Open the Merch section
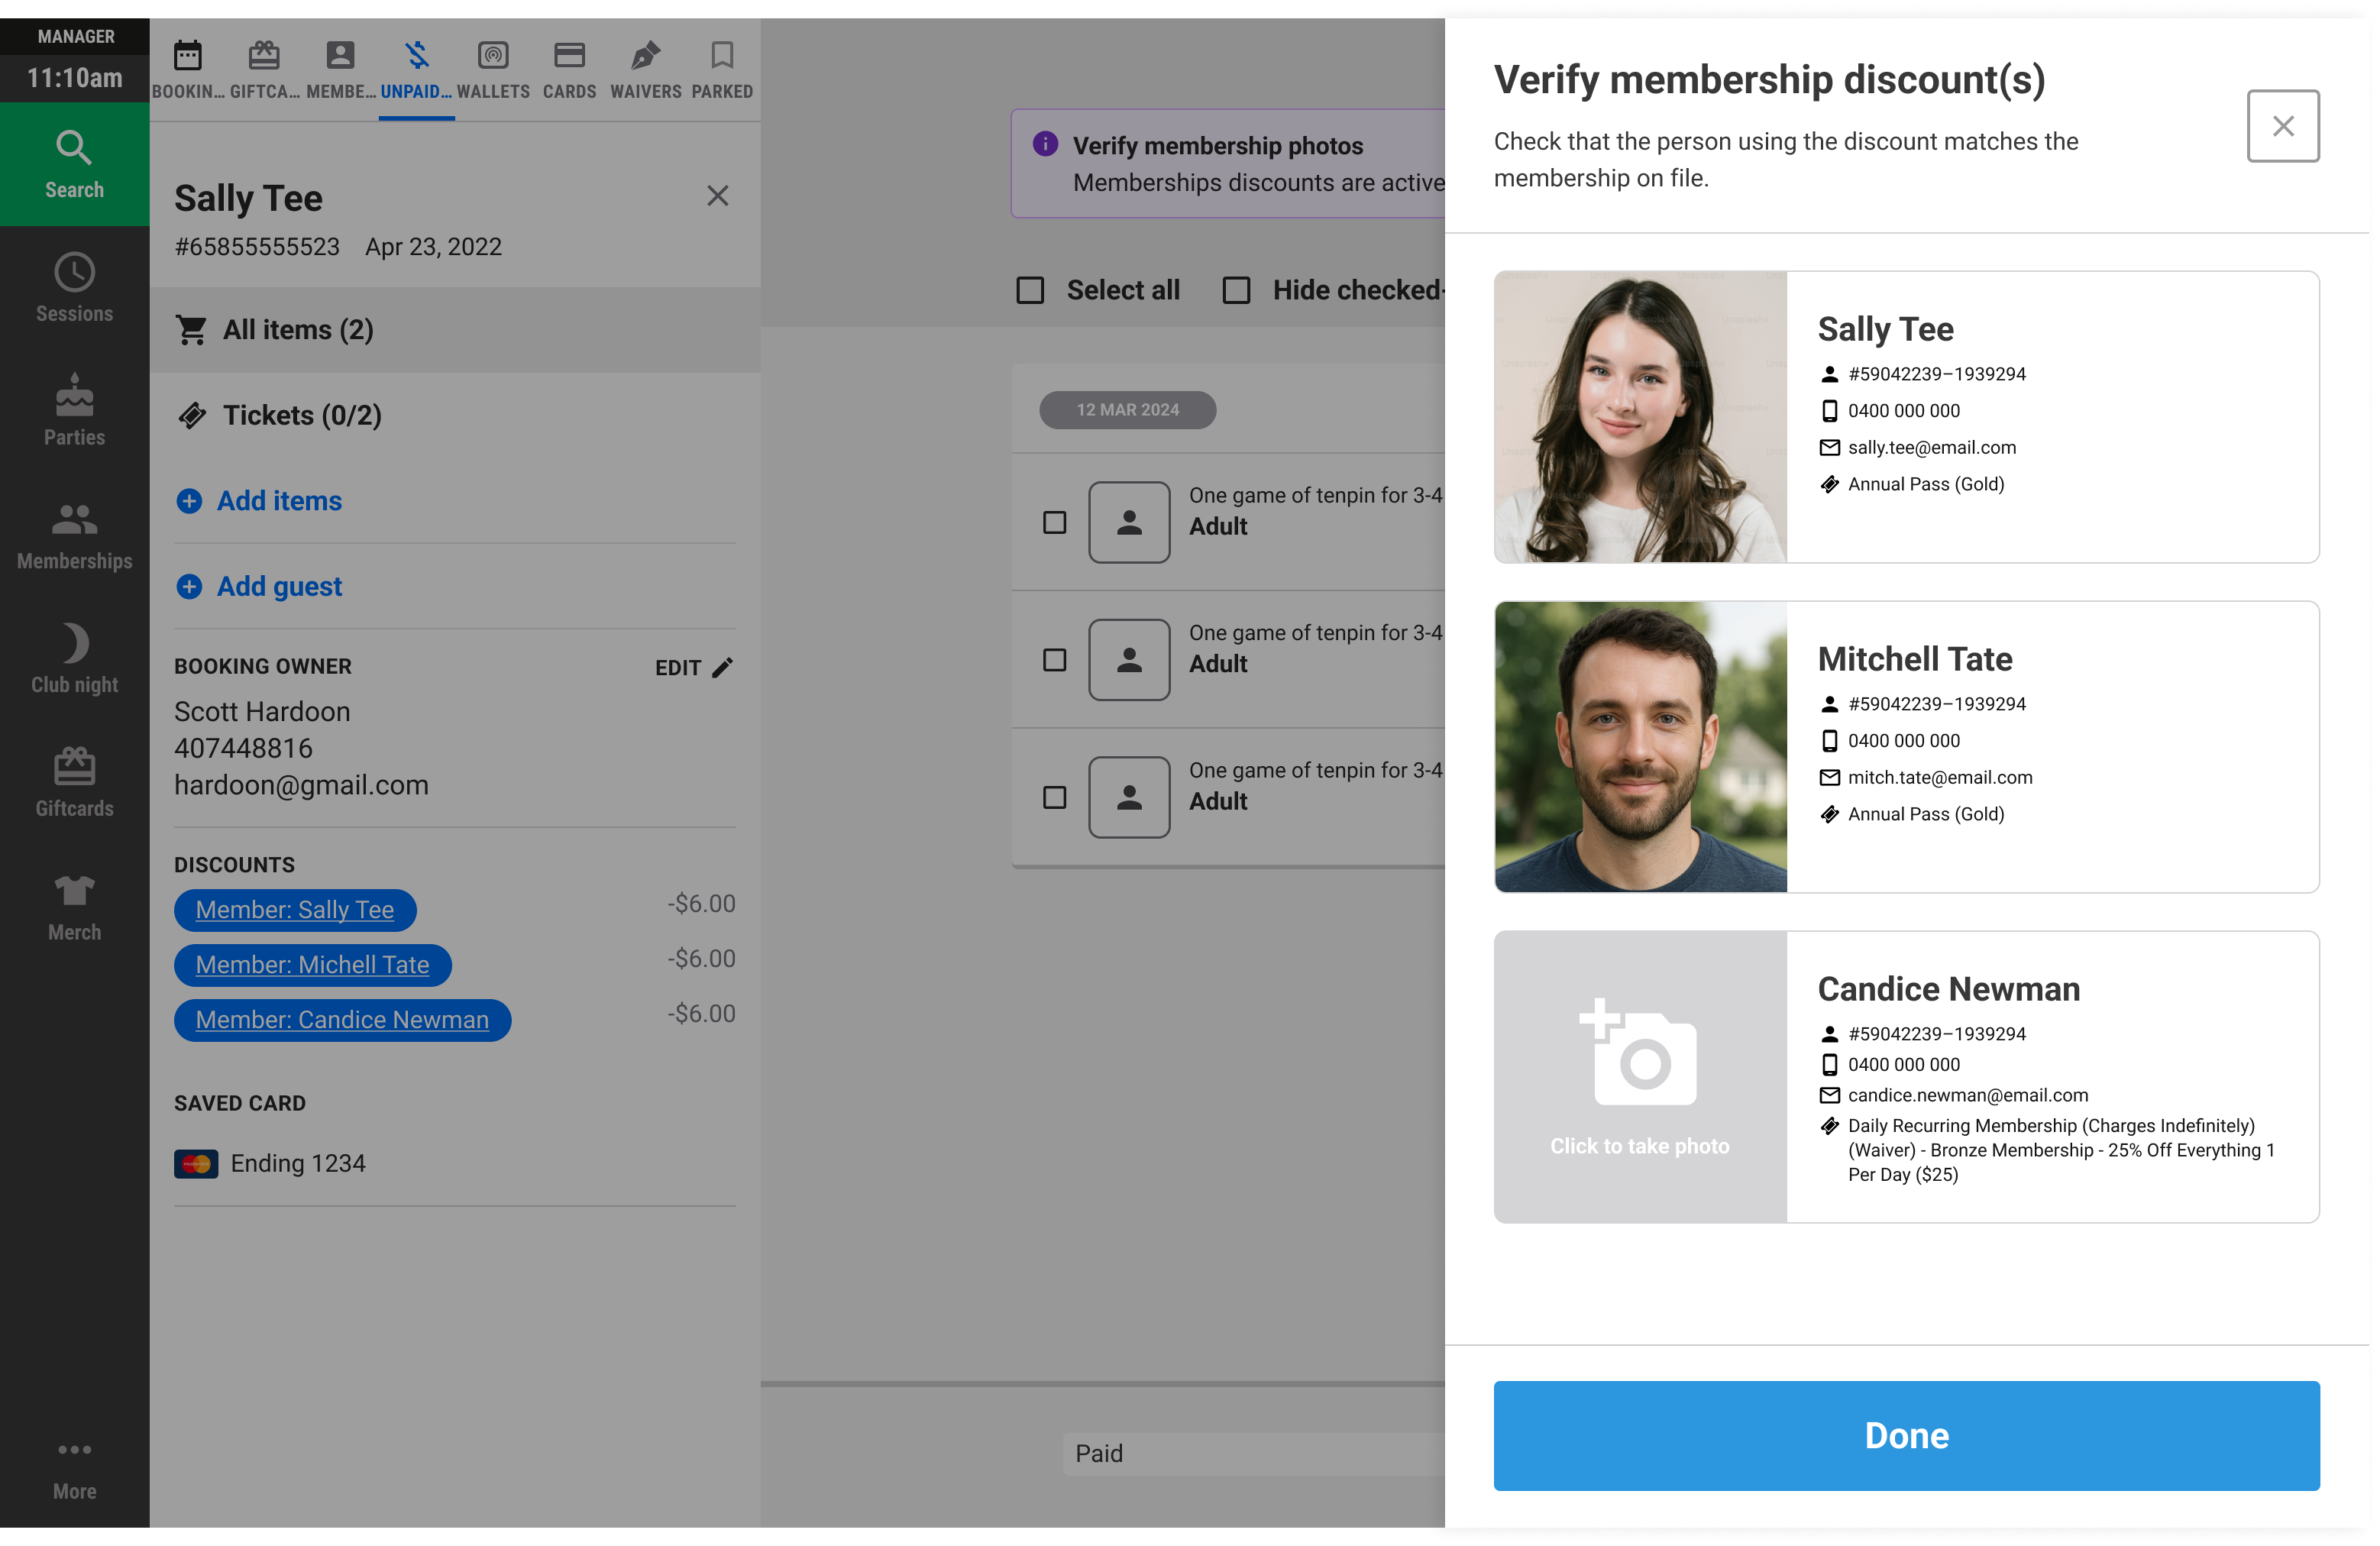Image resolution: width=2380 pixels, height=1546 pixels. pyautogui.click(x=75, y=907)
